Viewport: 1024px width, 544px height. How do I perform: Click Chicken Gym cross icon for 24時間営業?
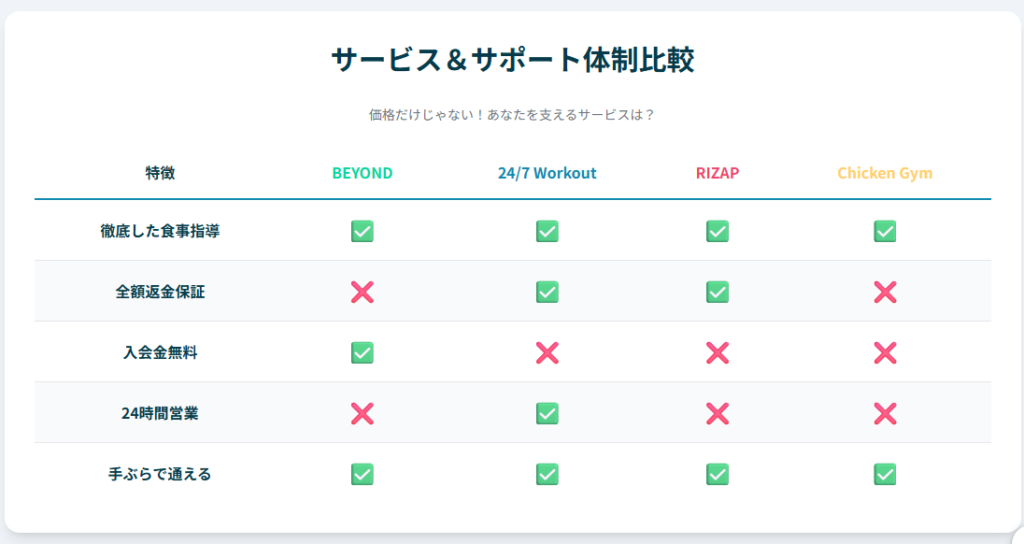click(885, 413)
